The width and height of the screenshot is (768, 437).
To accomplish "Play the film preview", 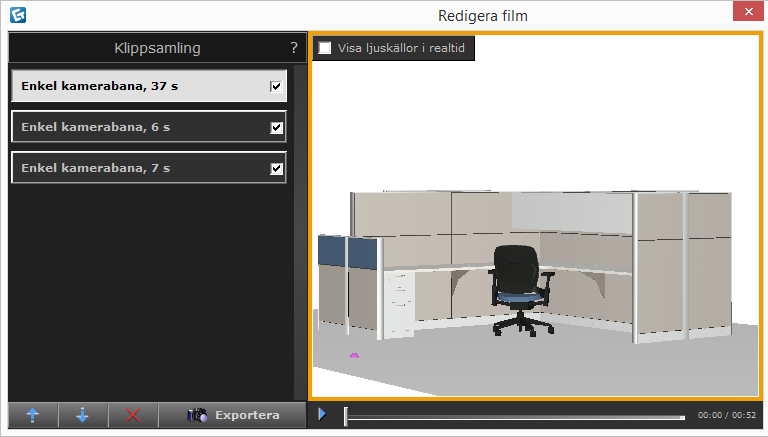I will coord(322,414).
